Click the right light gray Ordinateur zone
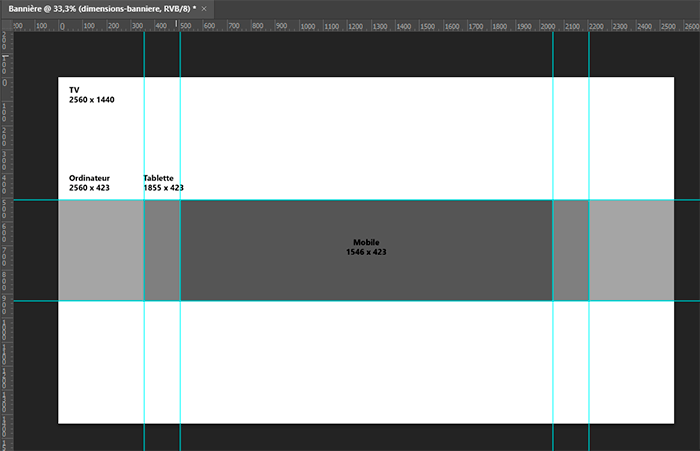Viewport: 700px width, 451px height. point(631,250)
